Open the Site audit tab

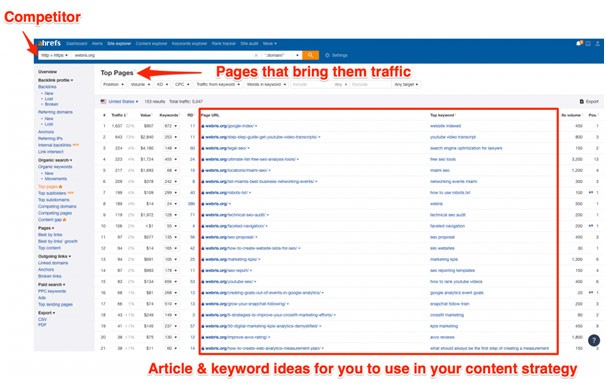click(249, 43)
